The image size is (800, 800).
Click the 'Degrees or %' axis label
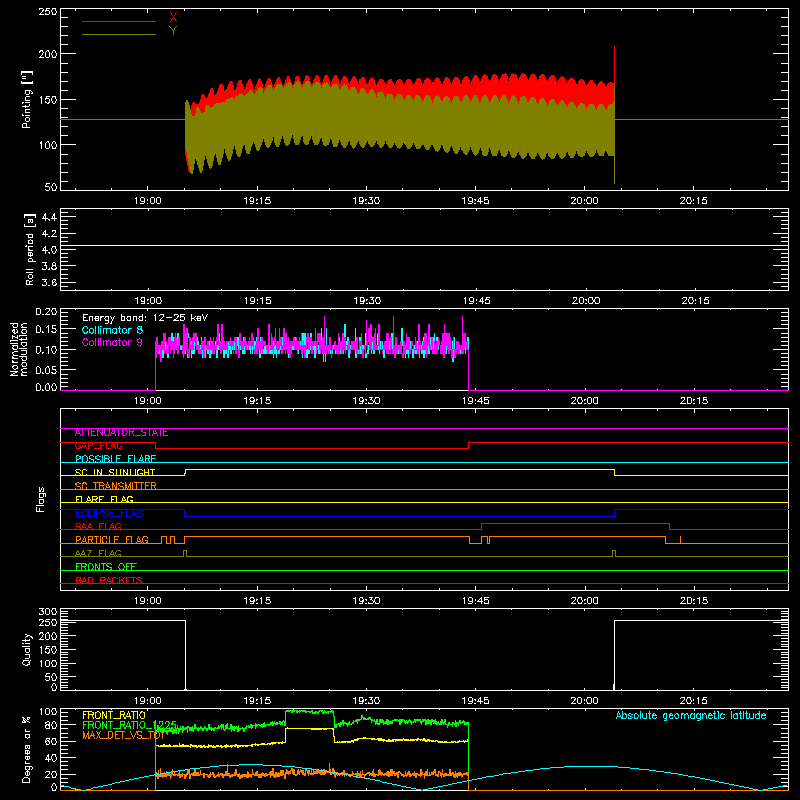pyautogui.click(x=27, y=749)
